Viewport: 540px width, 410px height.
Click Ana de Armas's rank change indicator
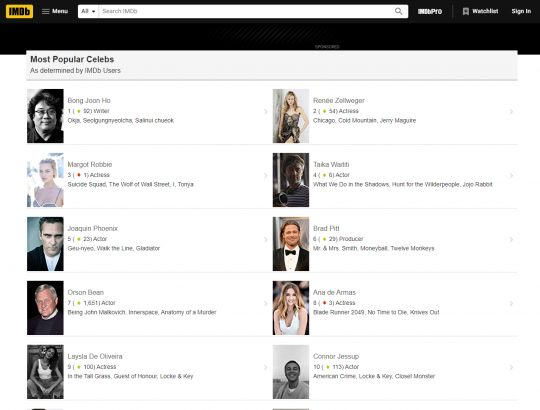tap(324, 303)
